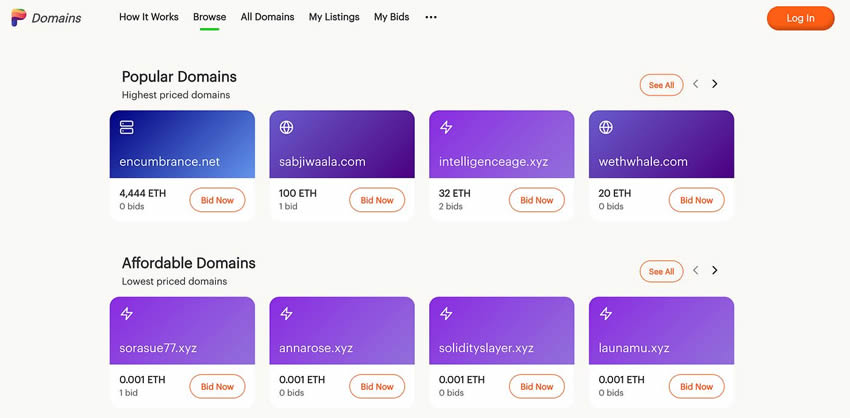The image size is (850, 418).
Task: Bid Now on solidityslayer.xyz
Action: click(537, 386)
